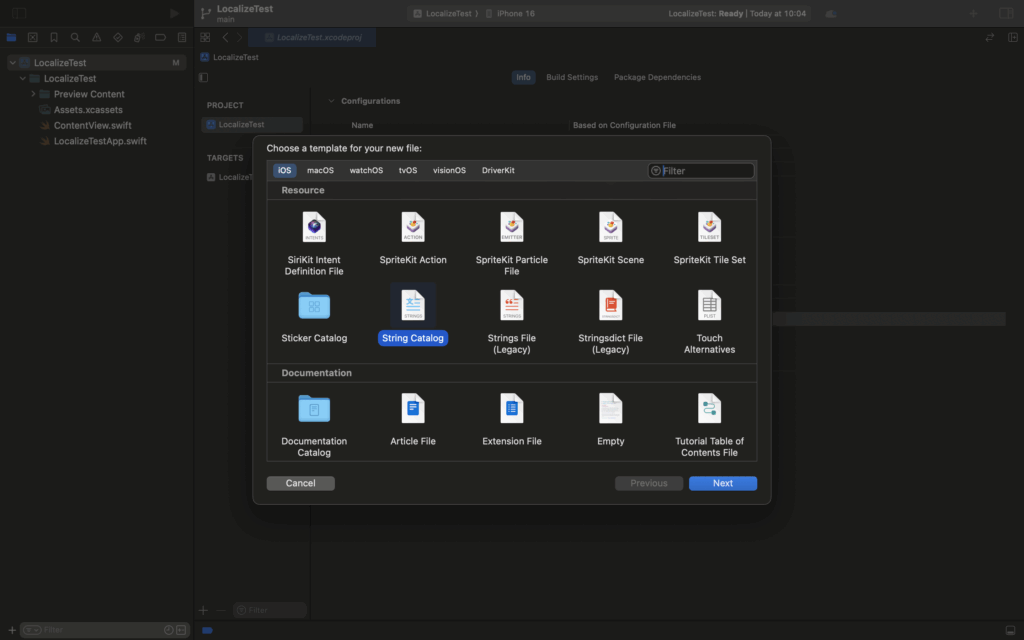Image resolution: width=1024 pixels, height=640 pixels.
Task: Switch to the visionOS platform tab
Action: tap(449, 170)
